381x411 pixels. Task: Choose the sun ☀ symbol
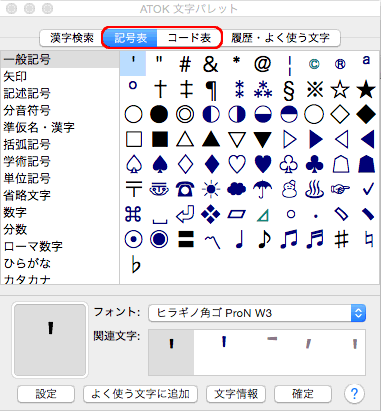pyautogui.click(x=211, y=189)
